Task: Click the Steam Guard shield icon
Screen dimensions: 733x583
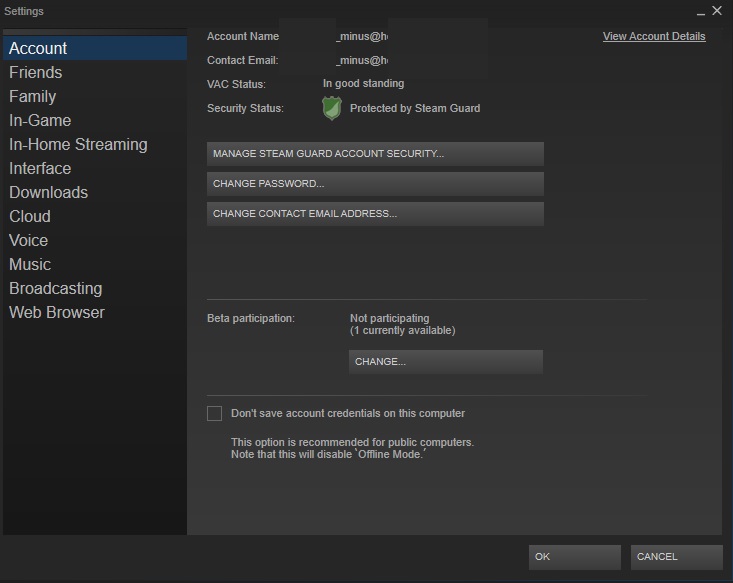Action: coord(332,108)
